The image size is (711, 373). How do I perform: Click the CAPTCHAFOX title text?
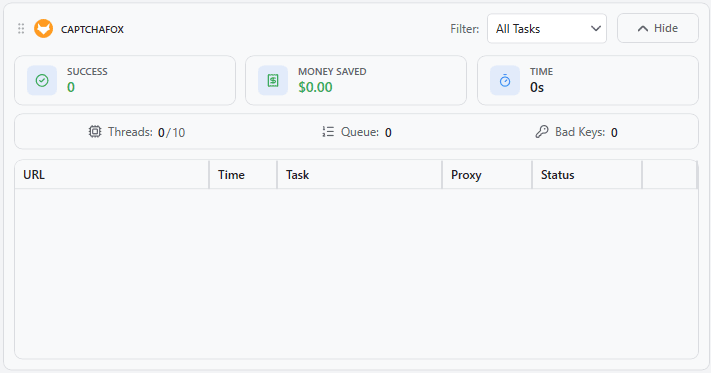93,29
